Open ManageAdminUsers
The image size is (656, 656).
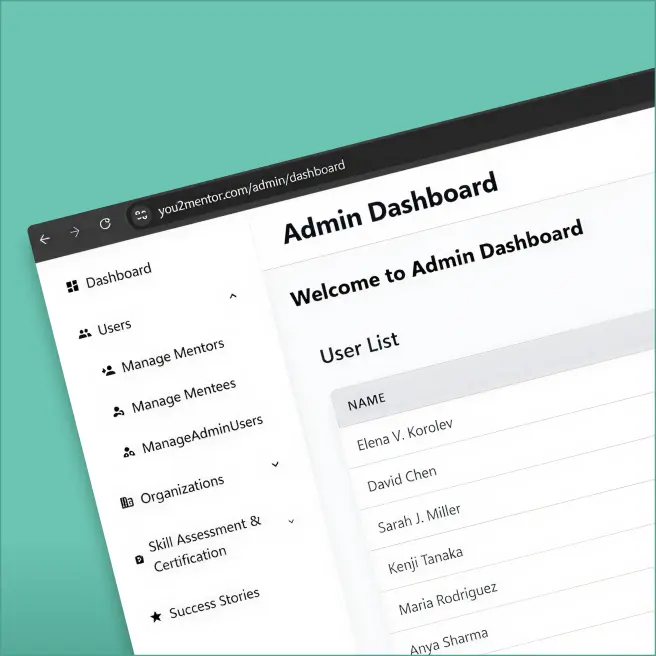pos(202,434)
